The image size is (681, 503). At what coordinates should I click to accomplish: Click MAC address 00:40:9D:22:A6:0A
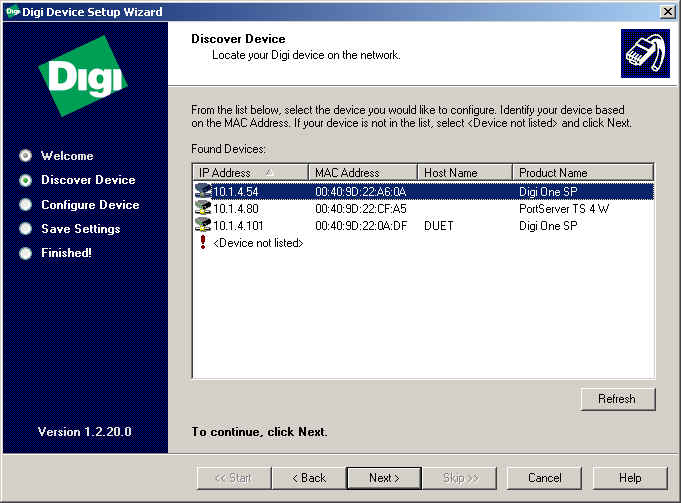(x=360, y=192)
